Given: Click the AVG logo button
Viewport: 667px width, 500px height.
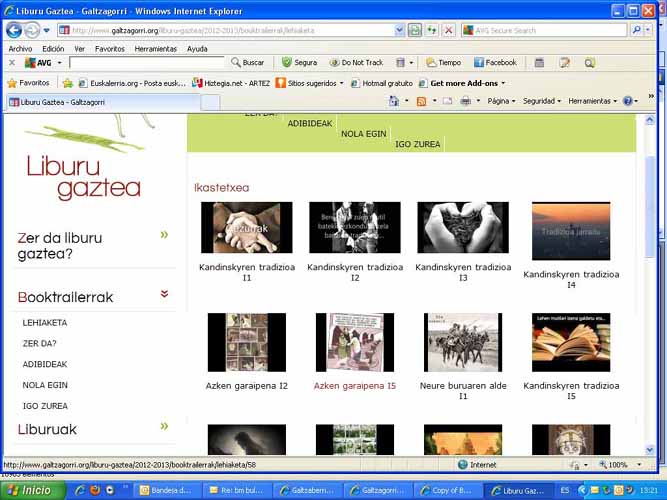Looking at the screenshot, I should [x=38, y=63].
